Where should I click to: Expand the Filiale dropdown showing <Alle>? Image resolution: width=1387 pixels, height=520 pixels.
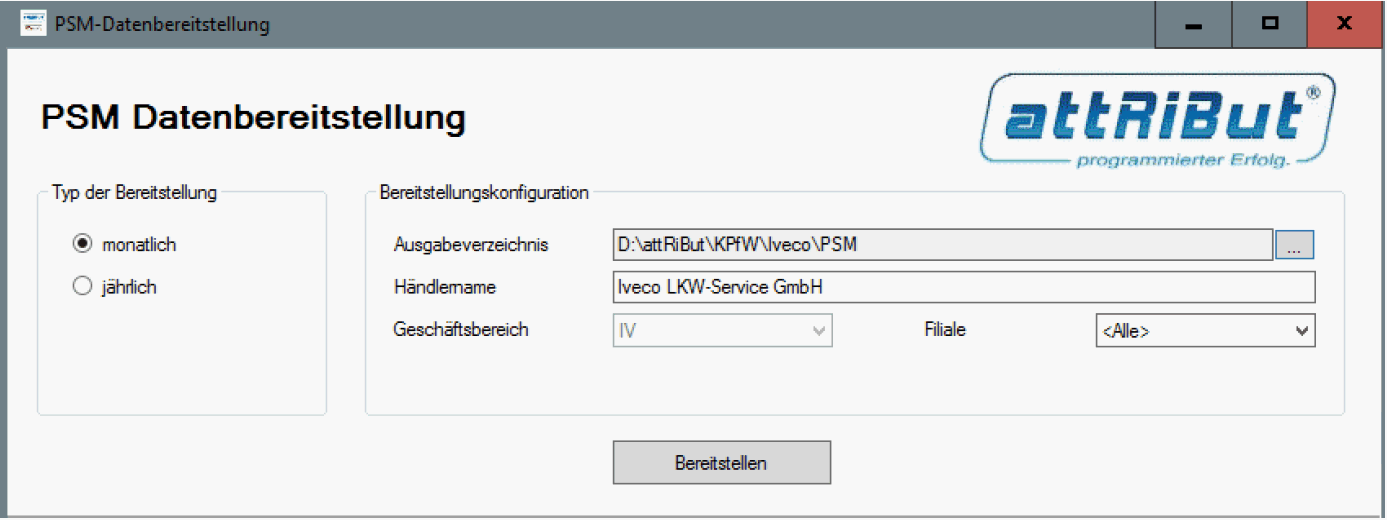[1205, 331]
